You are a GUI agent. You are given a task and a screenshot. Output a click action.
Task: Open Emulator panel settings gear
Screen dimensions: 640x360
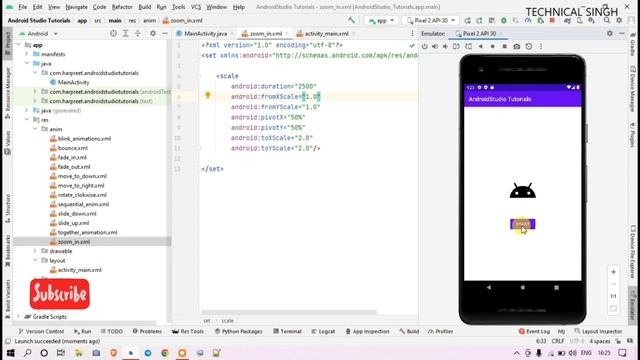tap(609, 33)
